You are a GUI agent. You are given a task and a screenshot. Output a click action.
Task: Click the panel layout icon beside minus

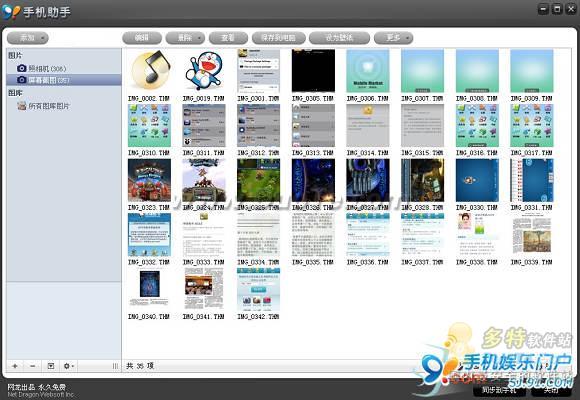coord(51,366)
